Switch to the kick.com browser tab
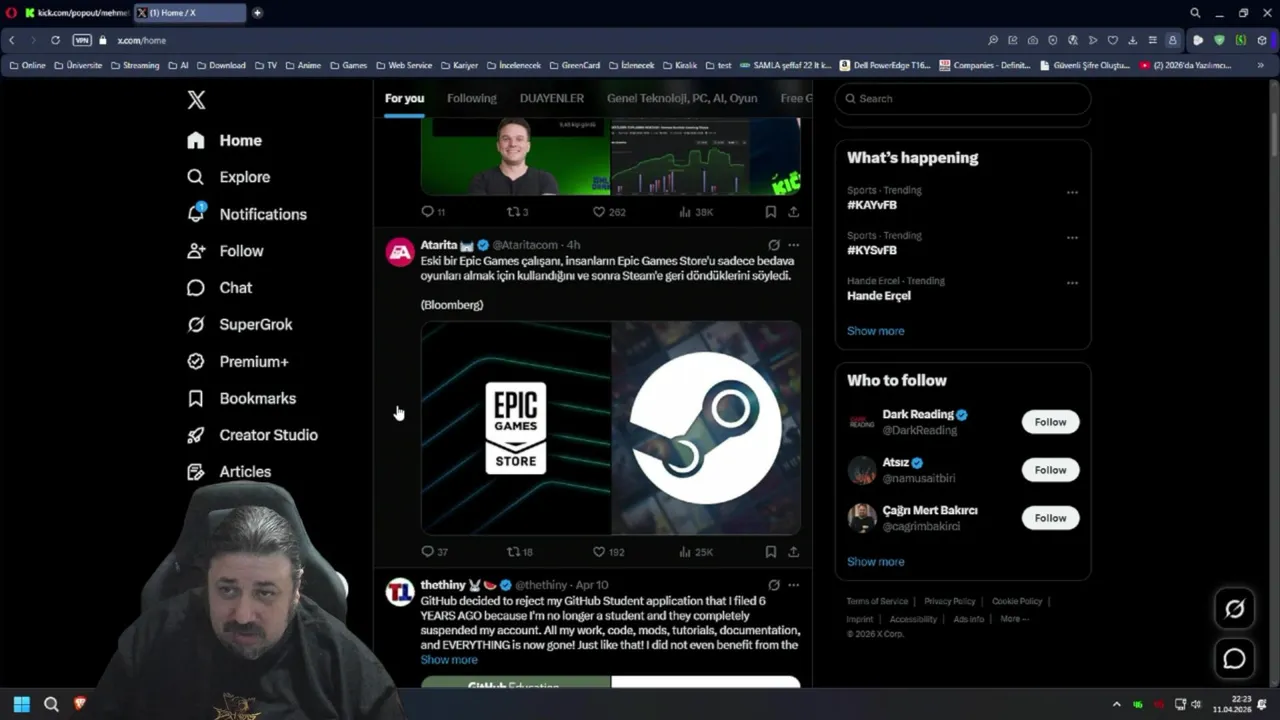The height and width of the screenshot is (720, 1280). [76, 13]
